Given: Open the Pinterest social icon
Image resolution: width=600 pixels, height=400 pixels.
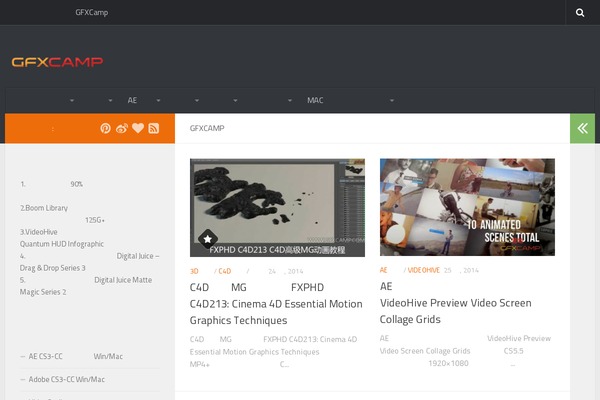Looking at the screenshot, I should coord(106,128).
